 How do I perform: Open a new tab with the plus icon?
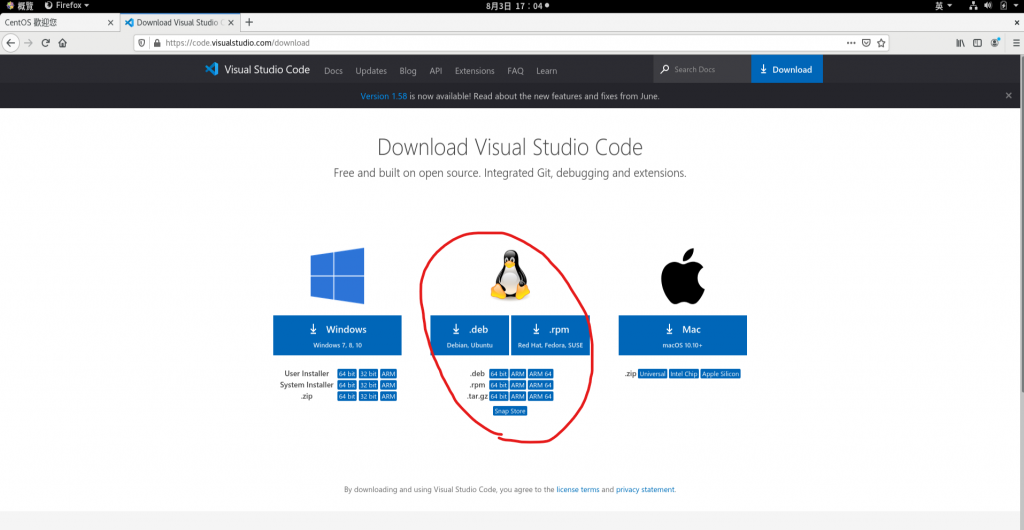click(249, 22)
